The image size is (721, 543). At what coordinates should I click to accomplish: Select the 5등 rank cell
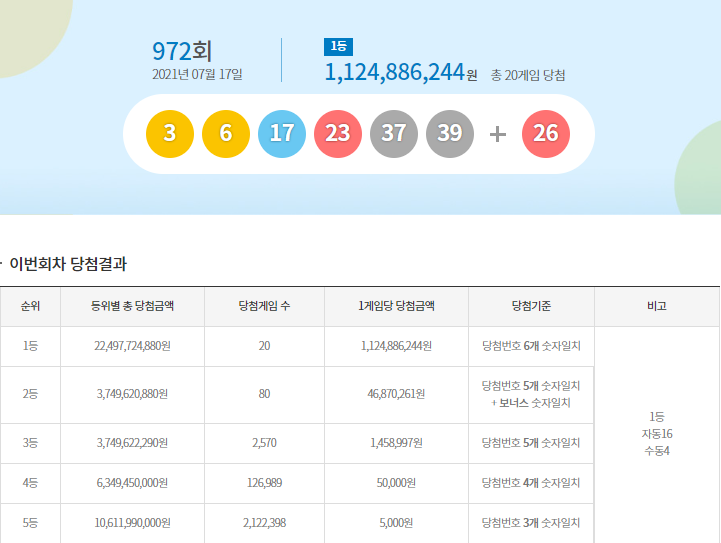click(30, 523)
